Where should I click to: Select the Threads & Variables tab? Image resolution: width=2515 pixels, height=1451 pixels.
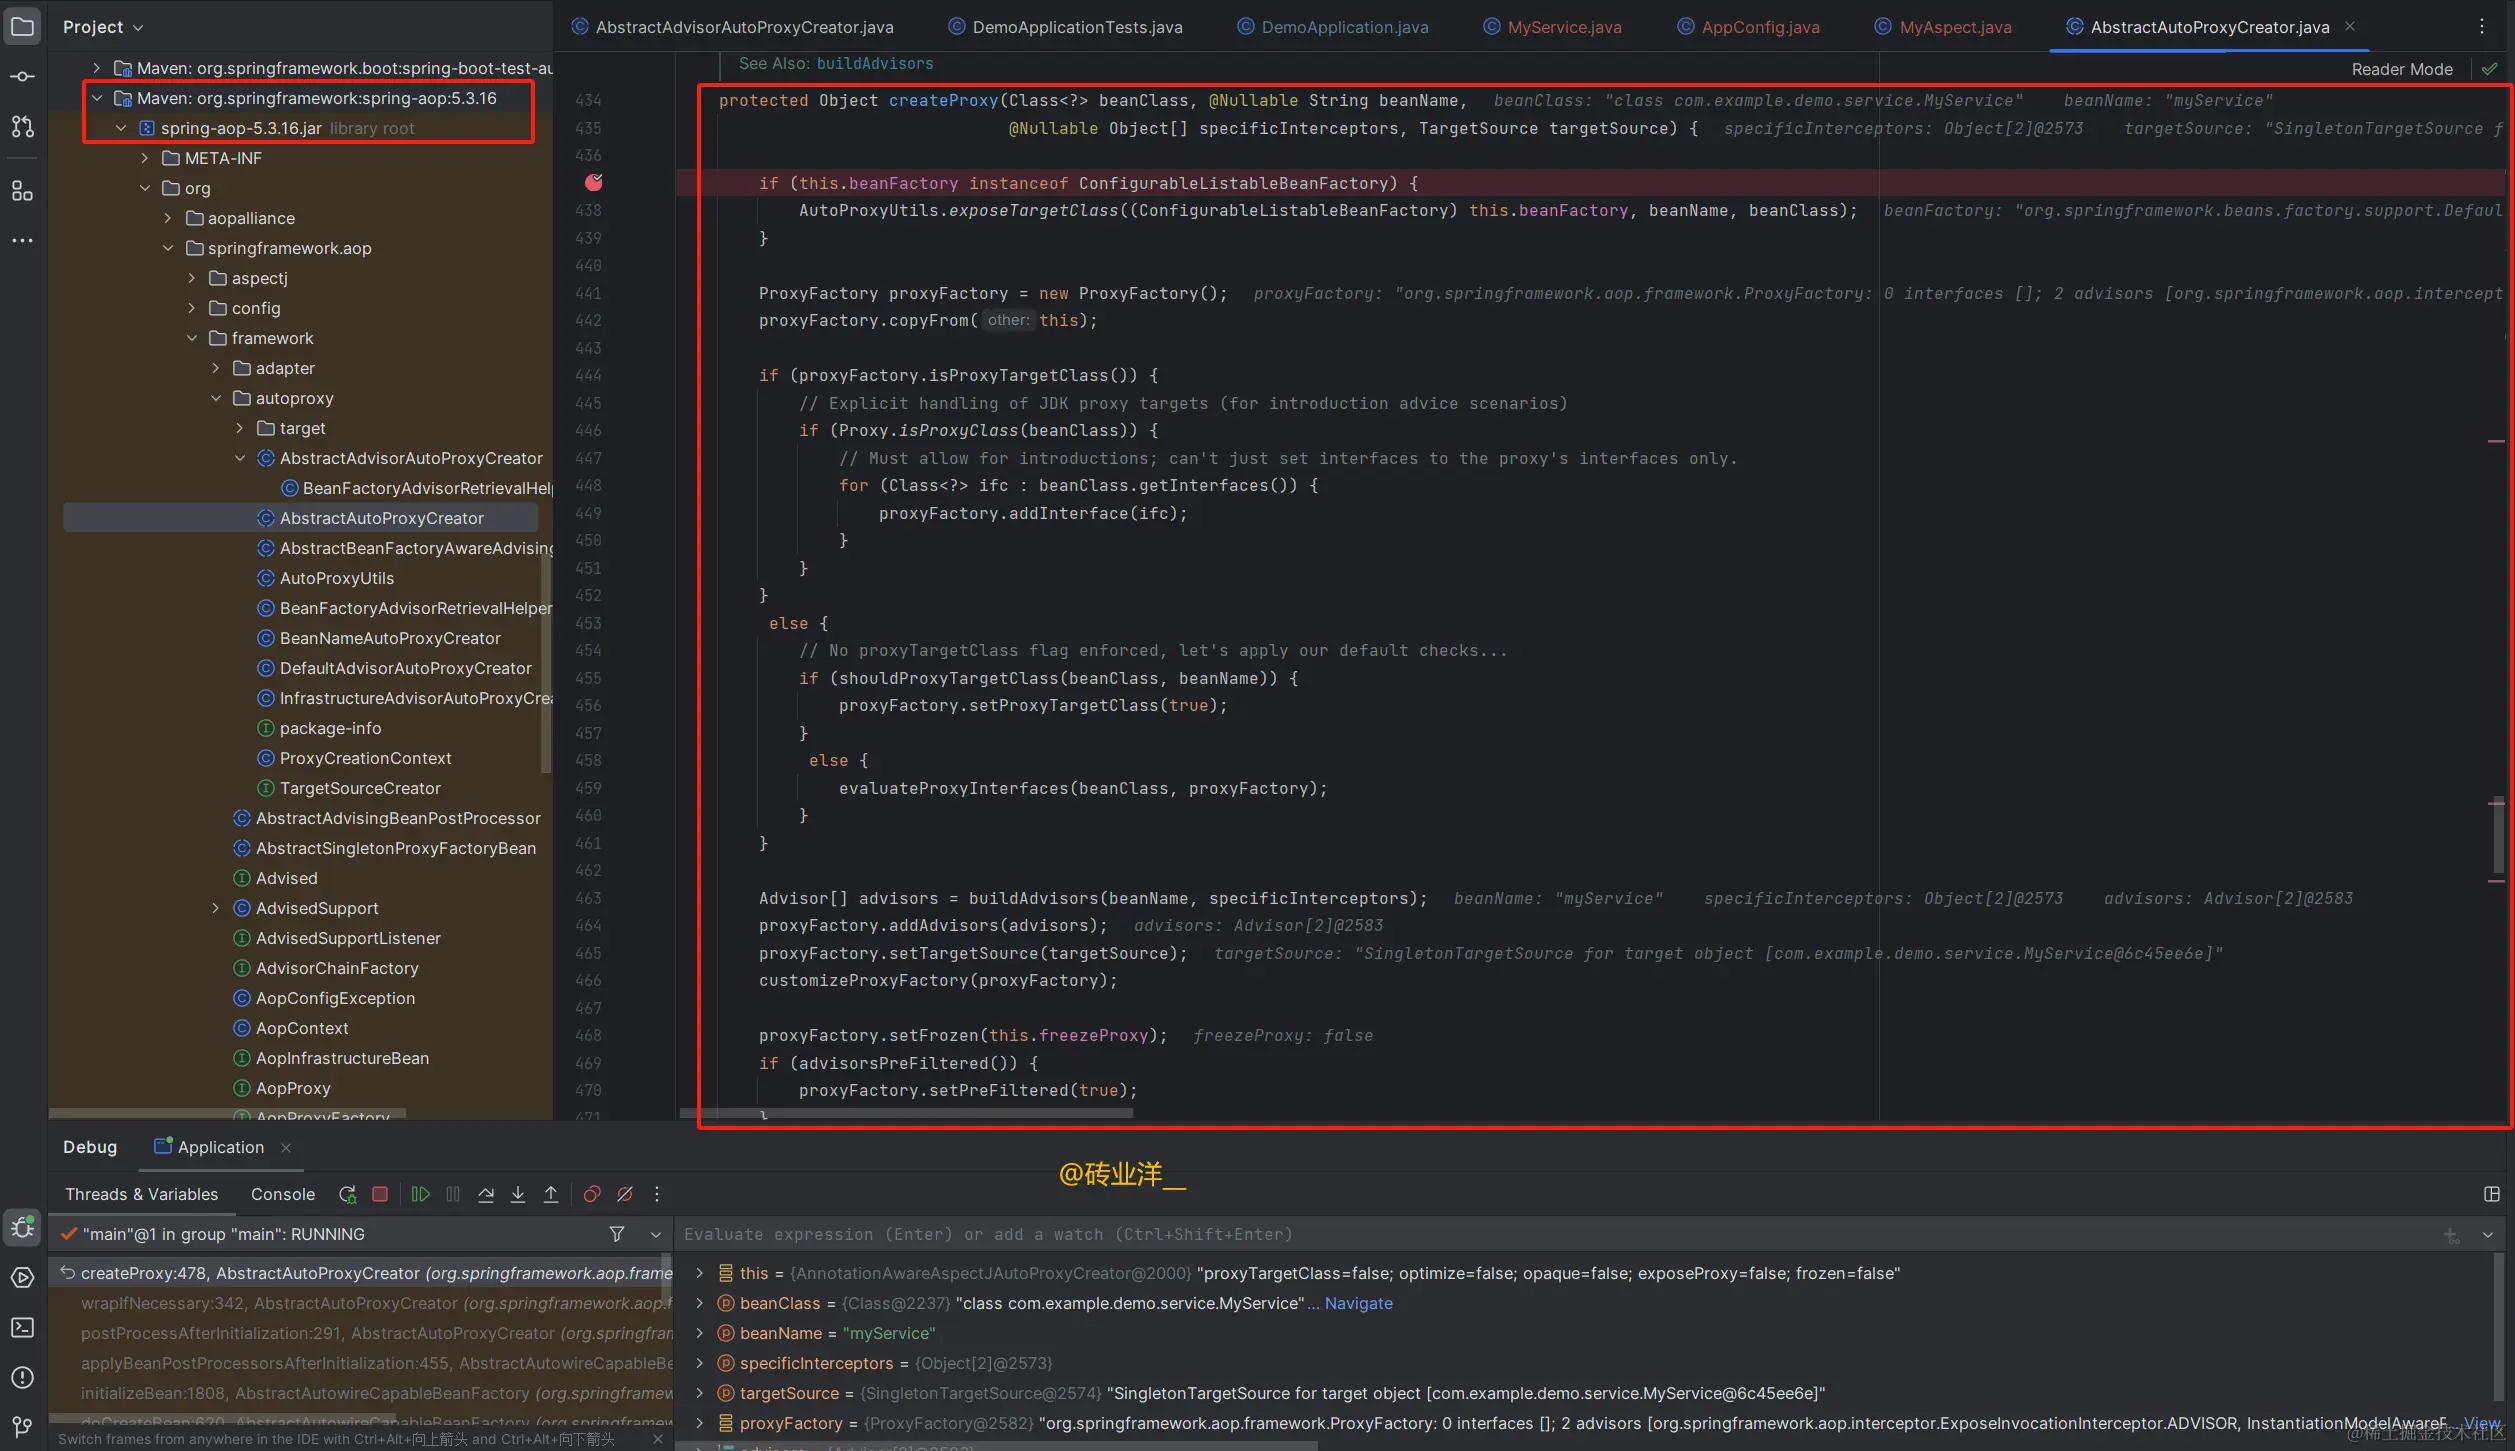(141, 1194)
